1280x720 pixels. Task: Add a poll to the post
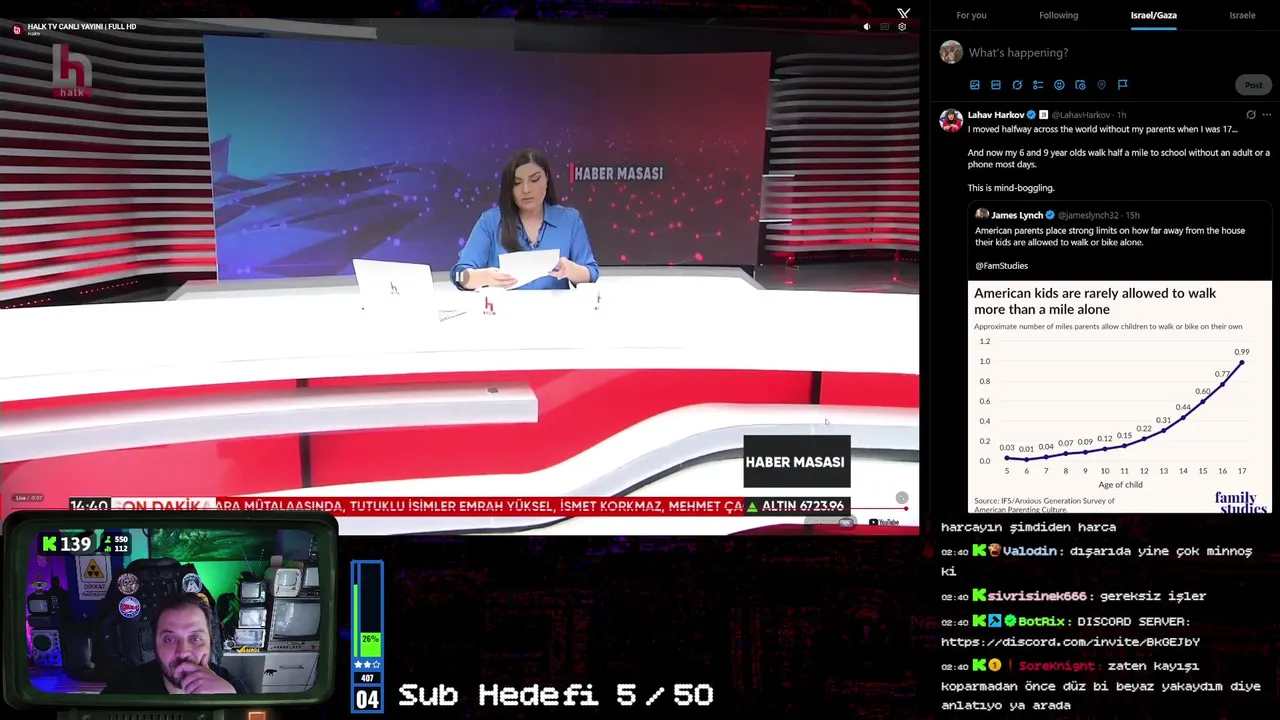[1038, 85]
